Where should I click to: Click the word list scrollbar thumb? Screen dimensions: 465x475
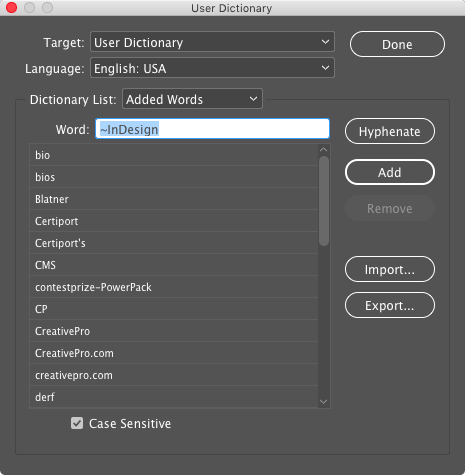click(324, 201)
